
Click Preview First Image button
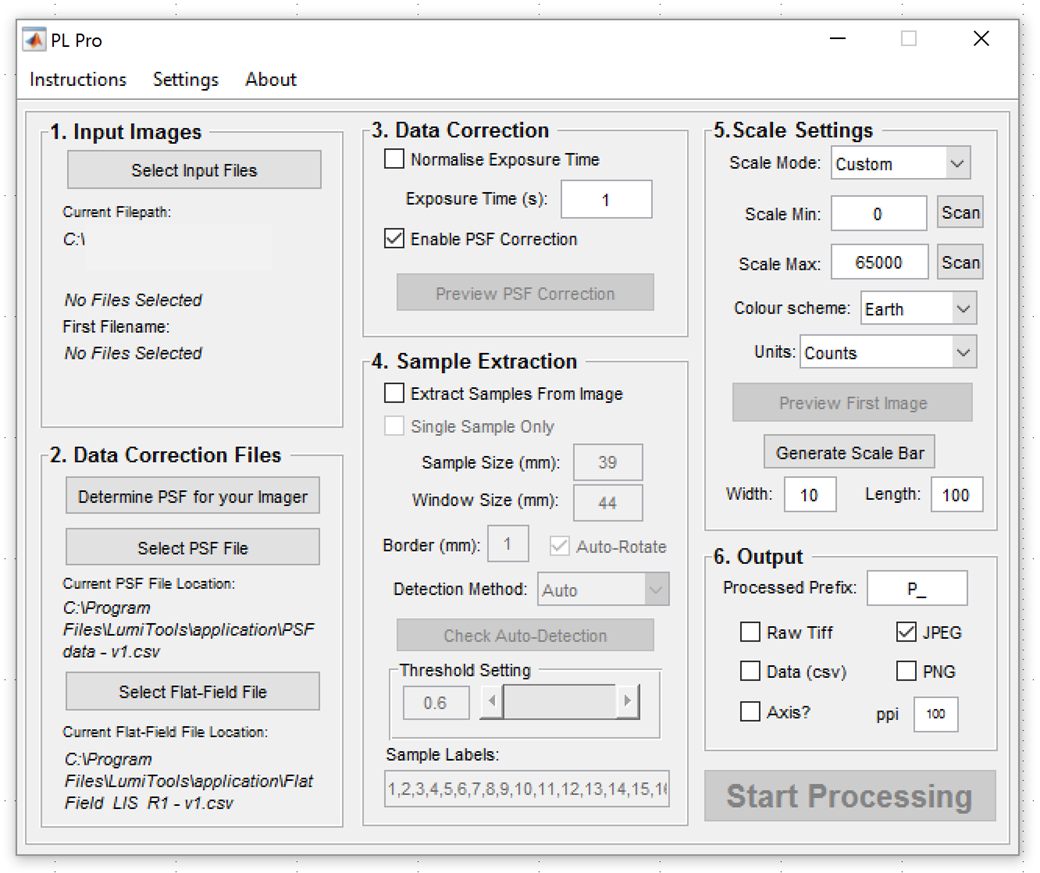(x=852, y=402)
